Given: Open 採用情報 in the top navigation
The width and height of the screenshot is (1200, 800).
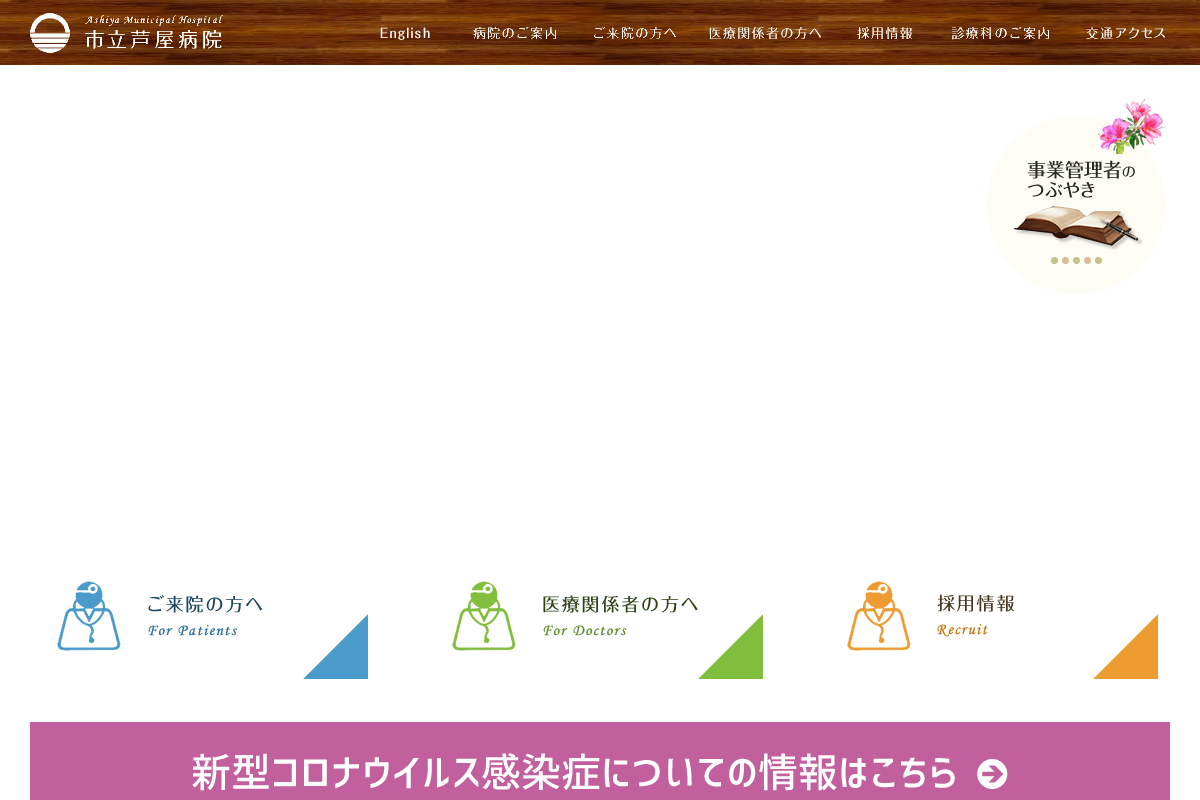Looking at the screenshot, I should [x=885, y=33].
